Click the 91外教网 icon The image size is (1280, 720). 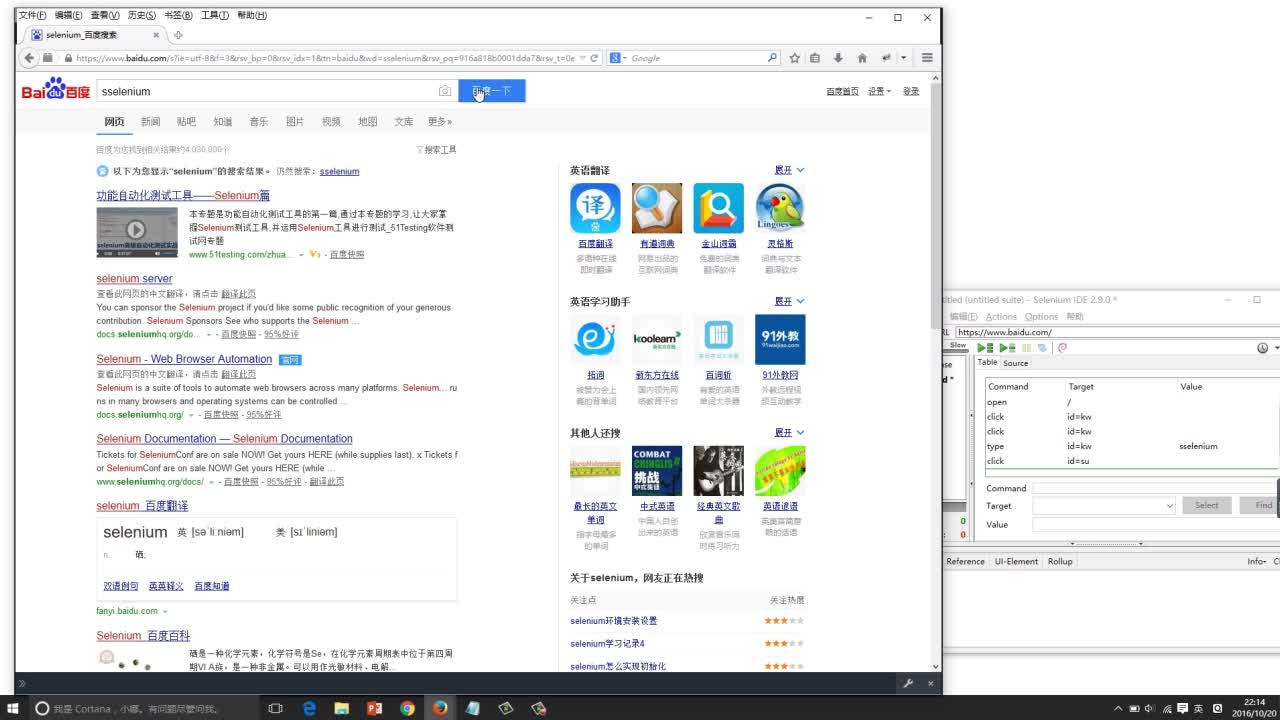(780, 340)
